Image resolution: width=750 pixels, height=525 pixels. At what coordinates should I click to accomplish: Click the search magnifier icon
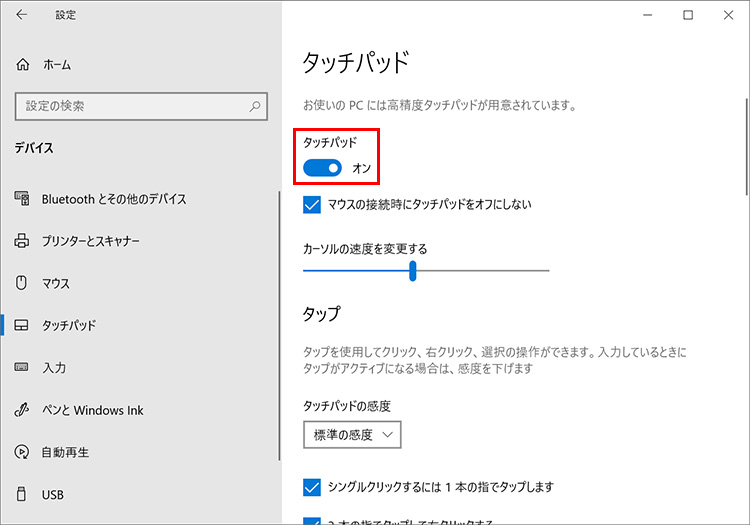coord(256,105)
